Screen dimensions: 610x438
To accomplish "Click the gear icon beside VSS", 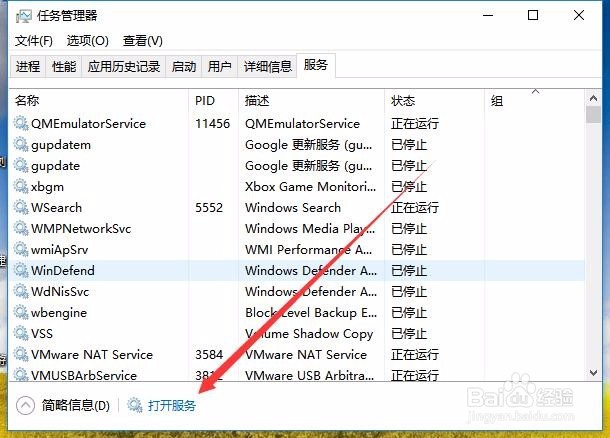I will 21,333.
